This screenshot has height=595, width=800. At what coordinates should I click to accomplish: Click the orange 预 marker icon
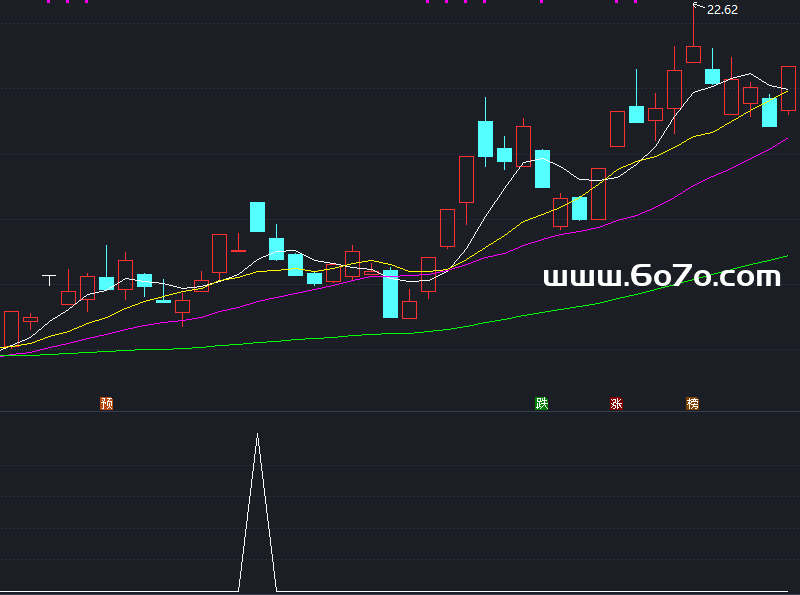pos(107,404)
